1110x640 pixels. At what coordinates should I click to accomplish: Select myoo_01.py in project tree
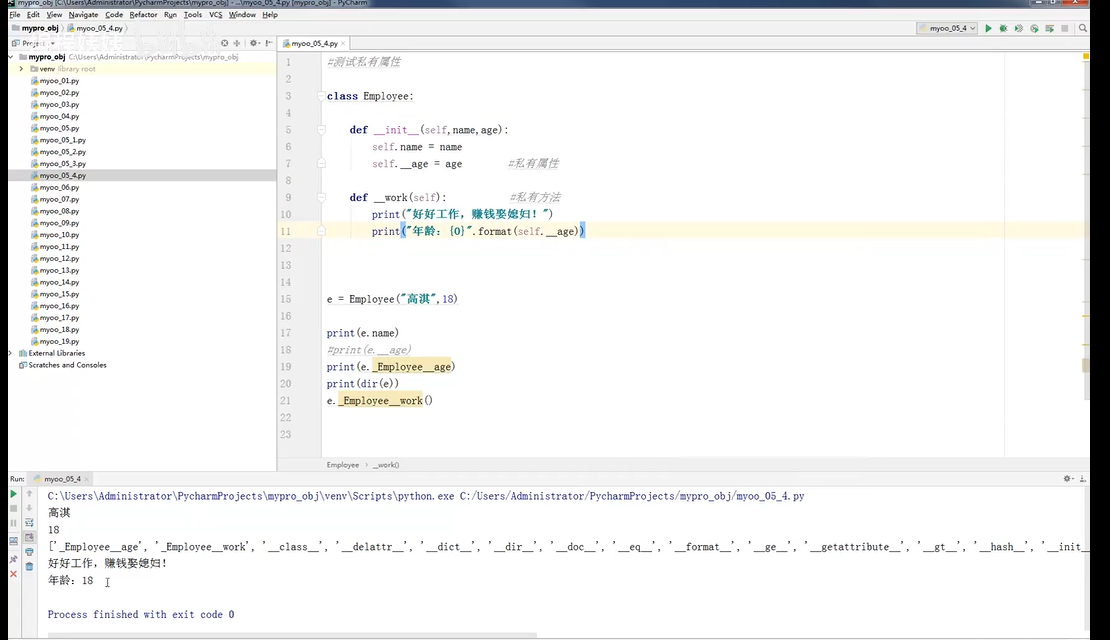[x=59, y=81]
